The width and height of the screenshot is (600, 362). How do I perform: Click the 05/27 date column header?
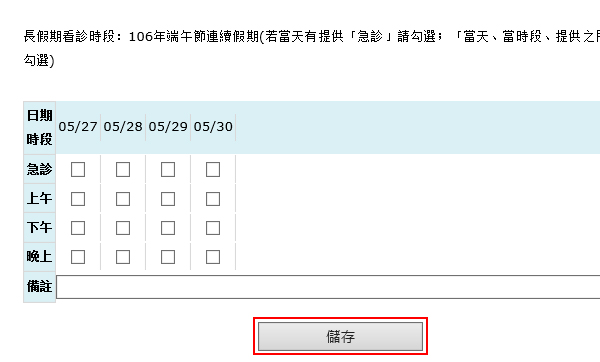point(78,127)
